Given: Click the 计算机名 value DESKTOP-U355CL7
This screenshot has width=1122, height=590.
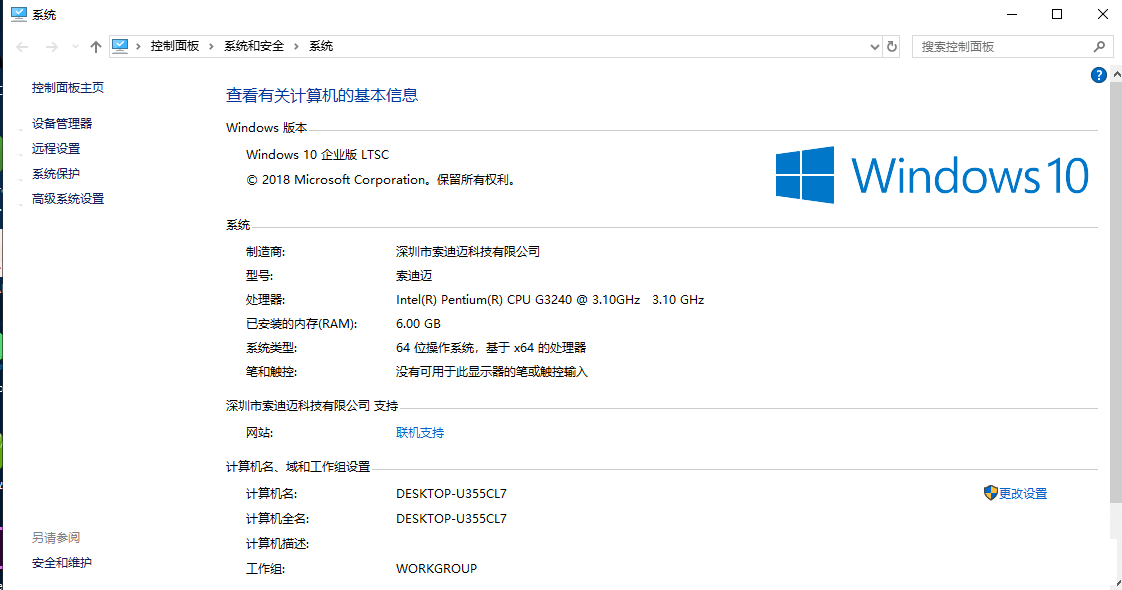Looking at the screenshot, I should coord(452,493).
